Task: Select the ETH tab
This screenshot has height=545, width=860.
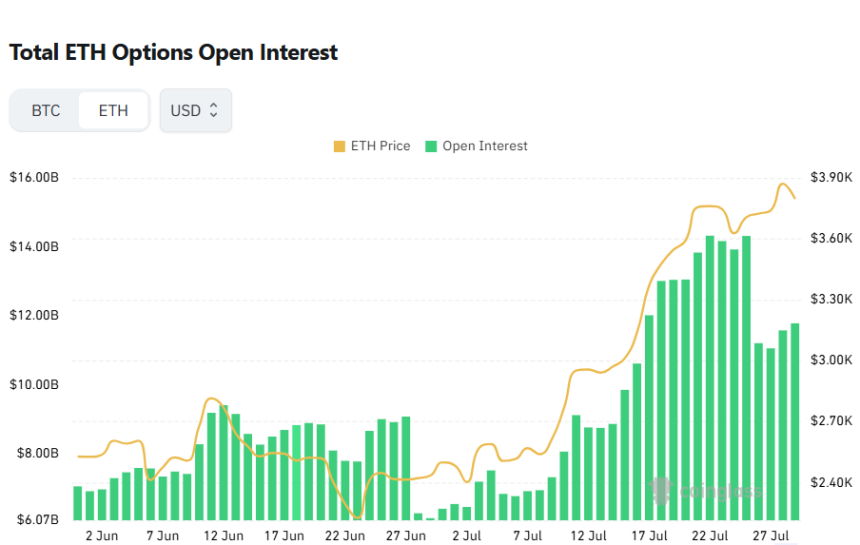Action: (x=114, y=111)
